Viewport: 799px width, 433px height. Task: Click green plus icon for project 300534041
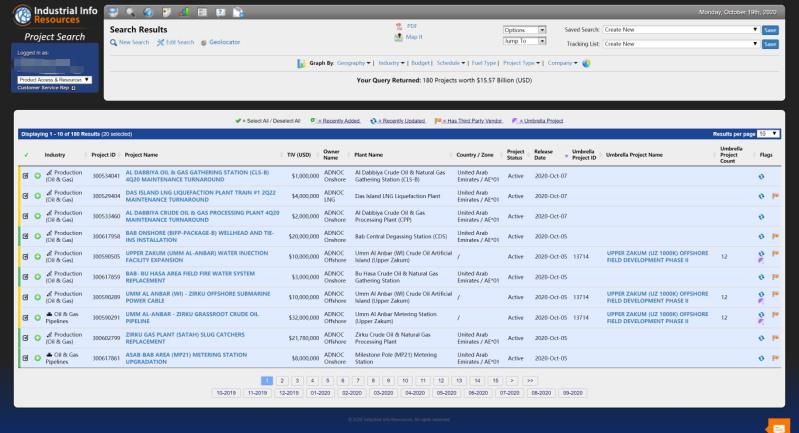[x=37, y=176]
